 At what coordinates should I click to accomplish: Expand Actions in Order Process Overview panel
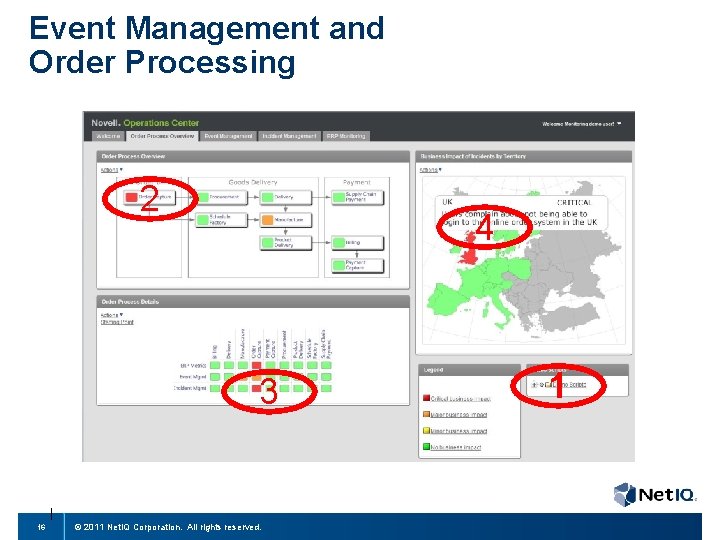click(111, 170)
